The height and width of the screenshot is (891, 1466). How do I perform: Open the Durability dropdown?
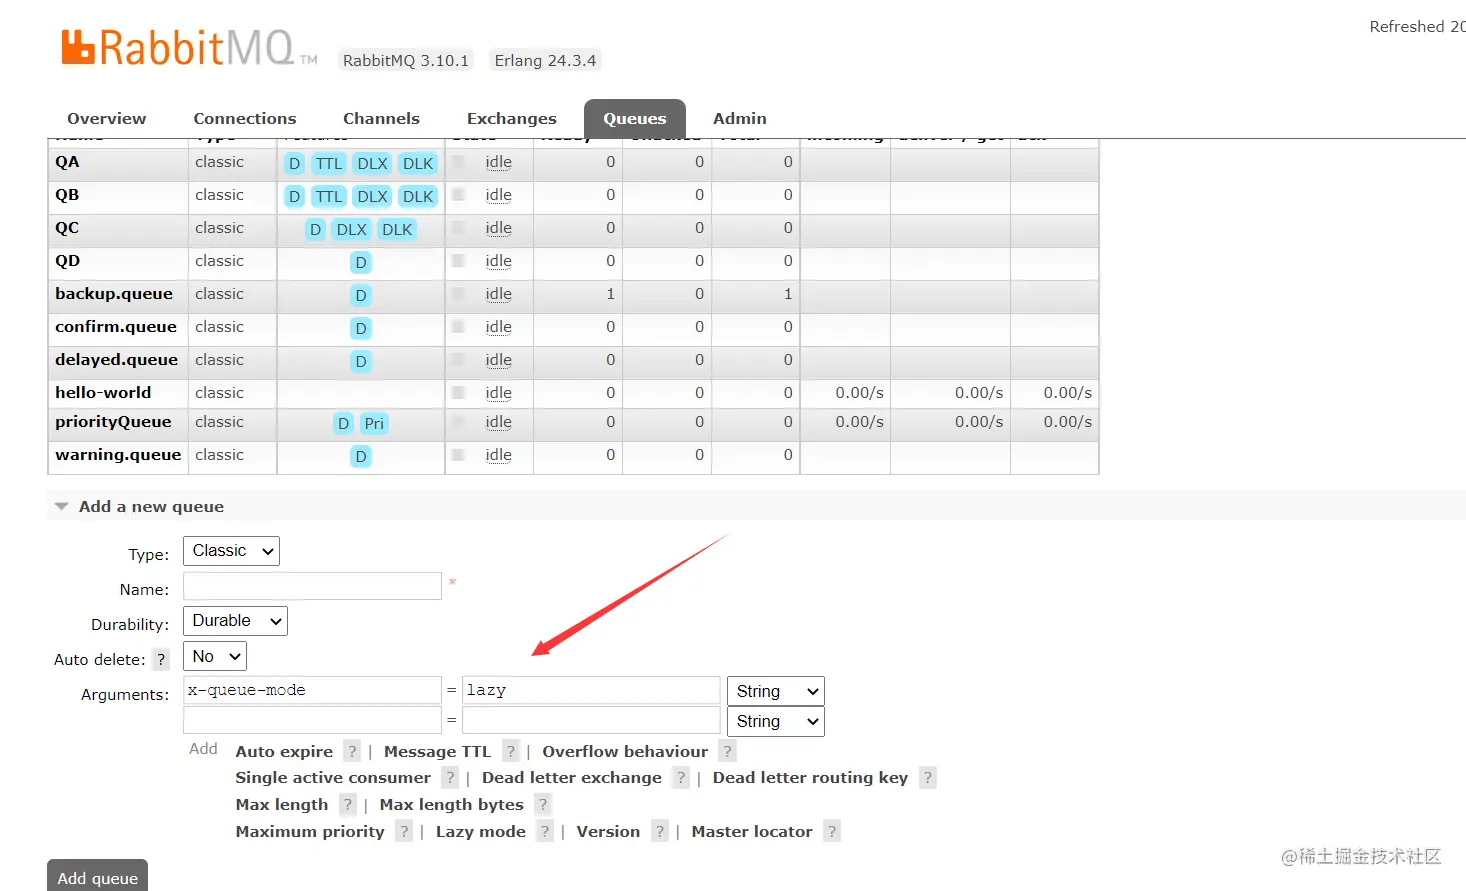pyautogui.click(x=235, y=621)
